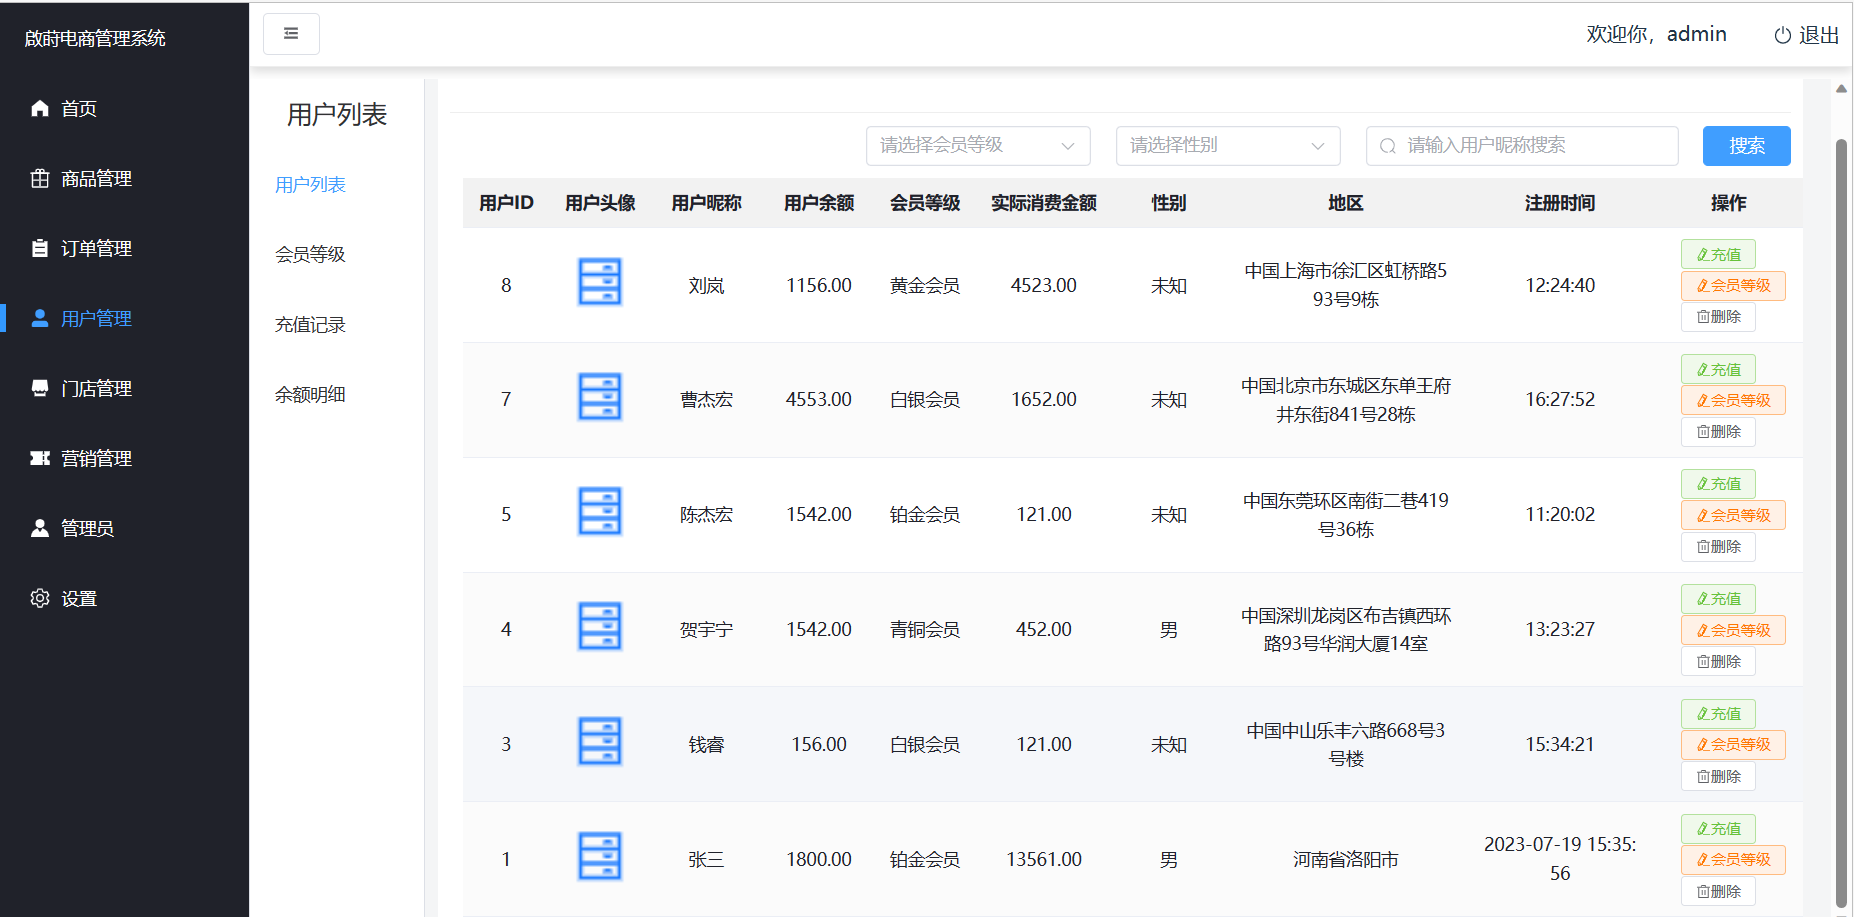Click the clipboard icon for 订单管理
This screenshot has height=917, width=1854.
(x=40, y=248)
